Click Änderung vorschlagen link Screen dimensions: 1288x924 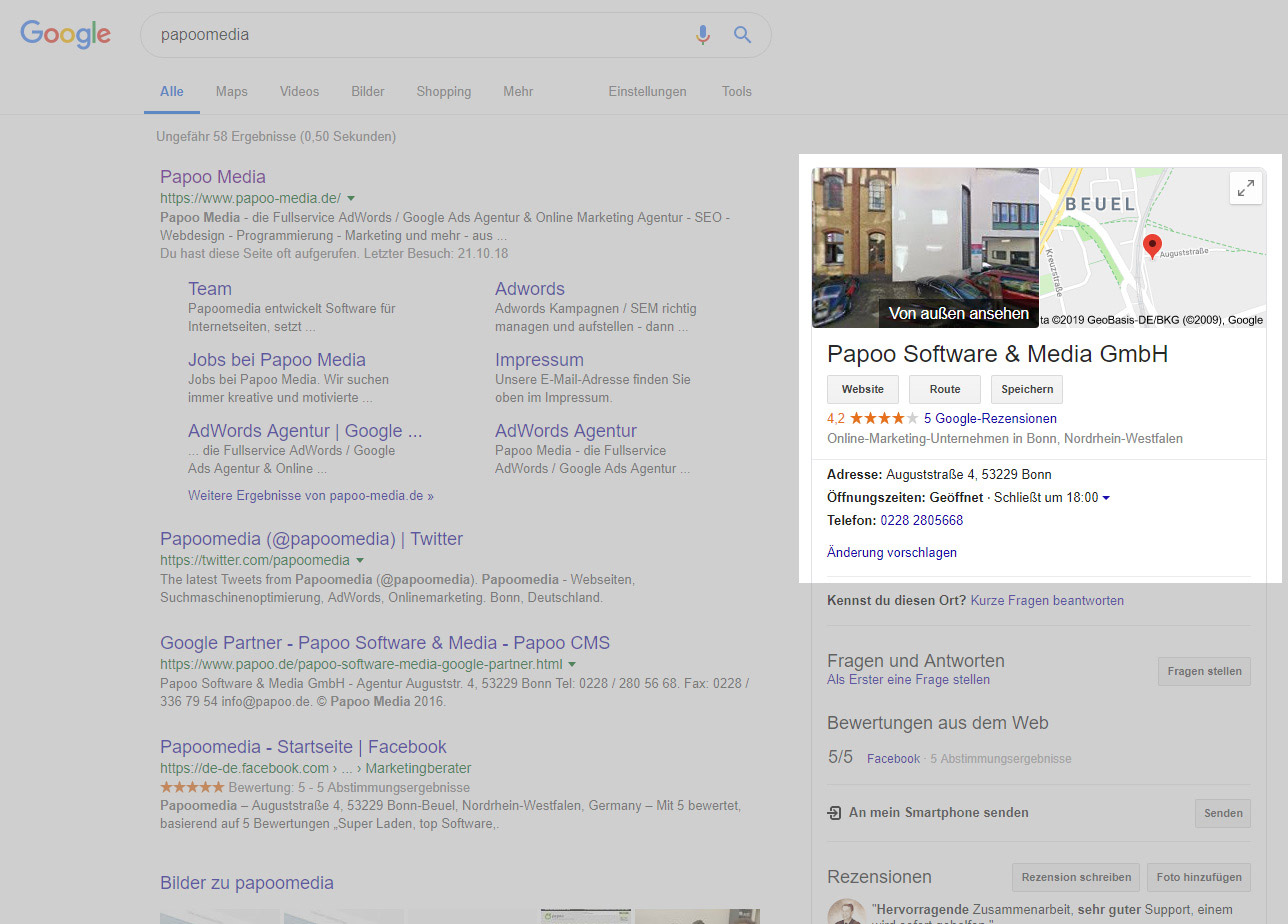(892, 552)
